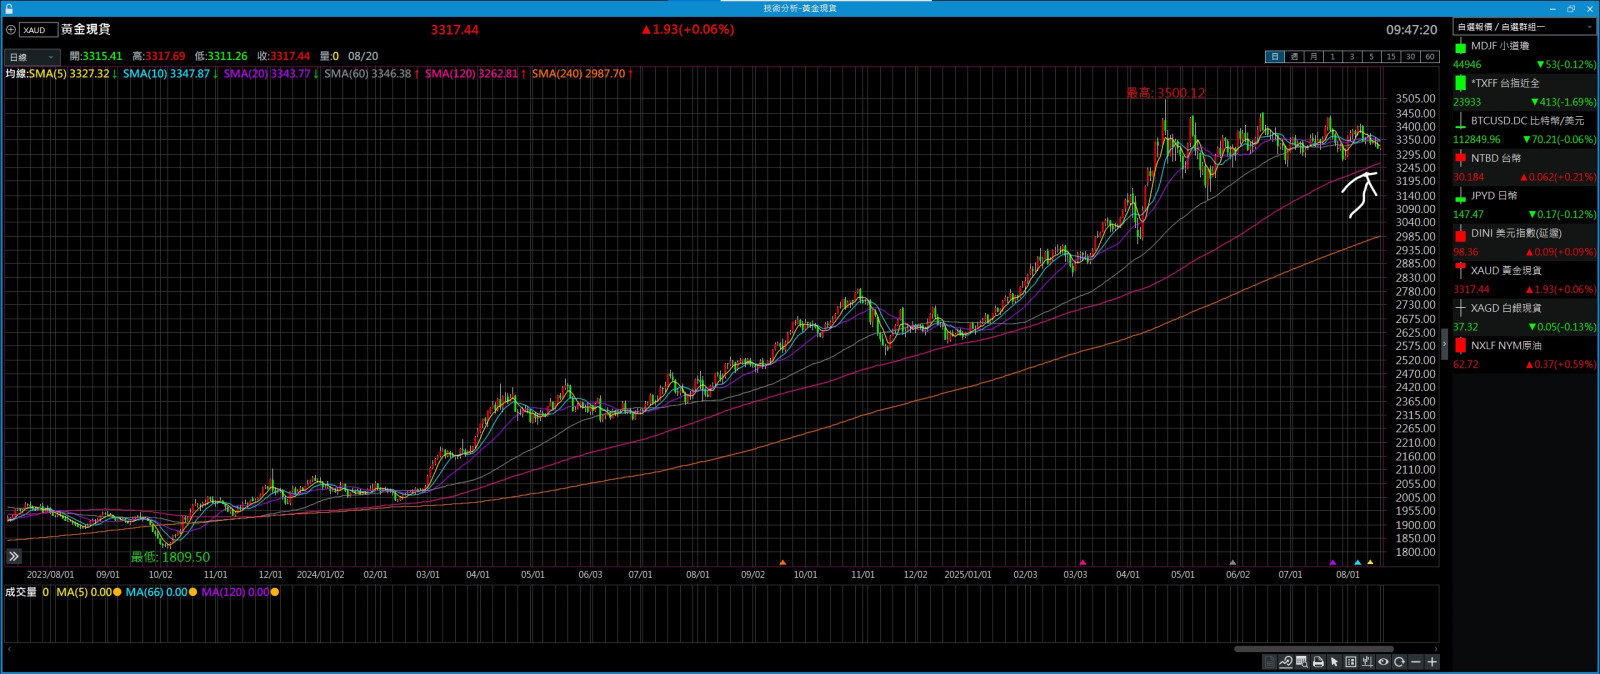Expand the watchlist group dropdown arrow
Image resolution: width=1600 pixels, height=674 pixels.
[x=1587, y=27]
